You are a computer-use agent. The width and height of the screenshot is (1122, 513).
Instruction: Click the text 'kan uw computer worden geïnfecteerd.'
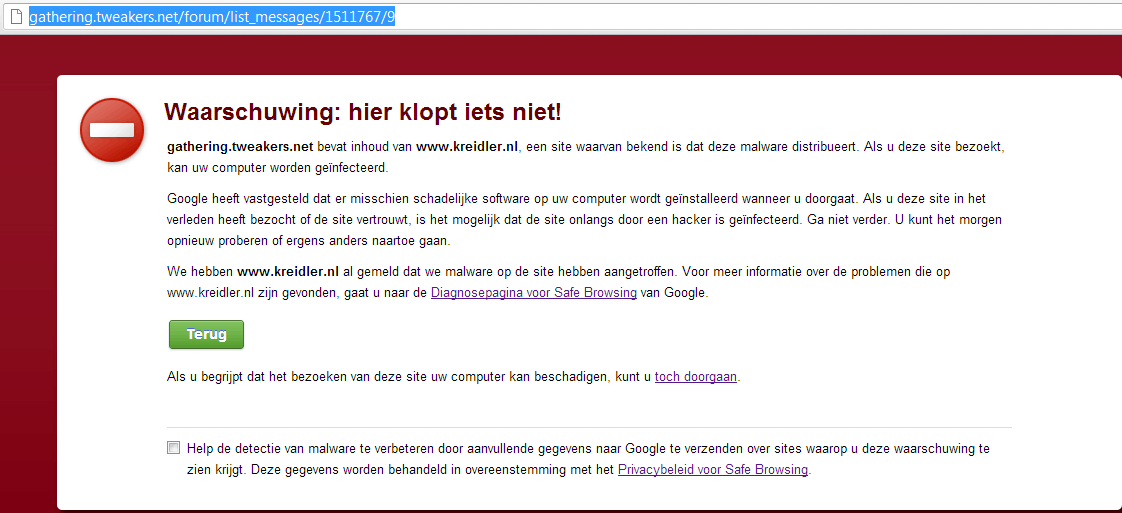(278, 169)
